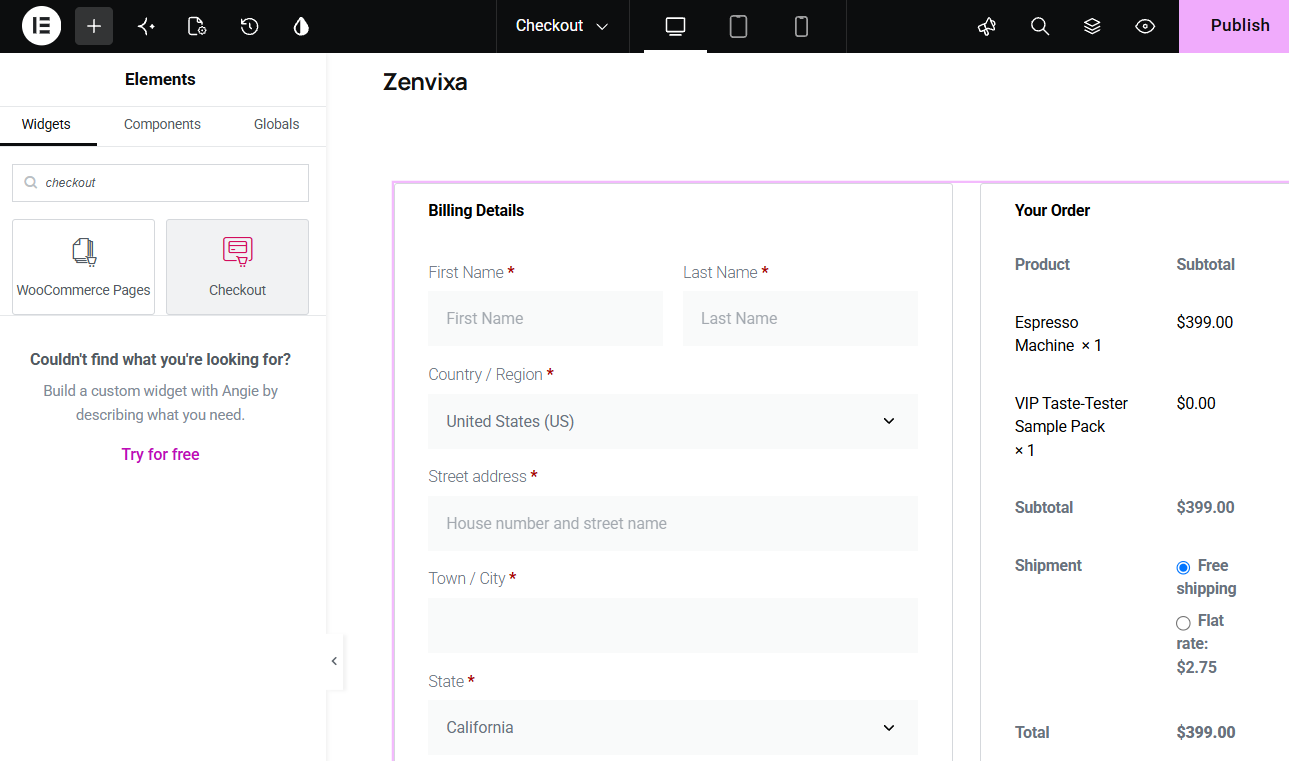The height and width of the screenshot is (761, 1289).
Task: Click the Billing Details heading
Action: click(x=476, y=210)
